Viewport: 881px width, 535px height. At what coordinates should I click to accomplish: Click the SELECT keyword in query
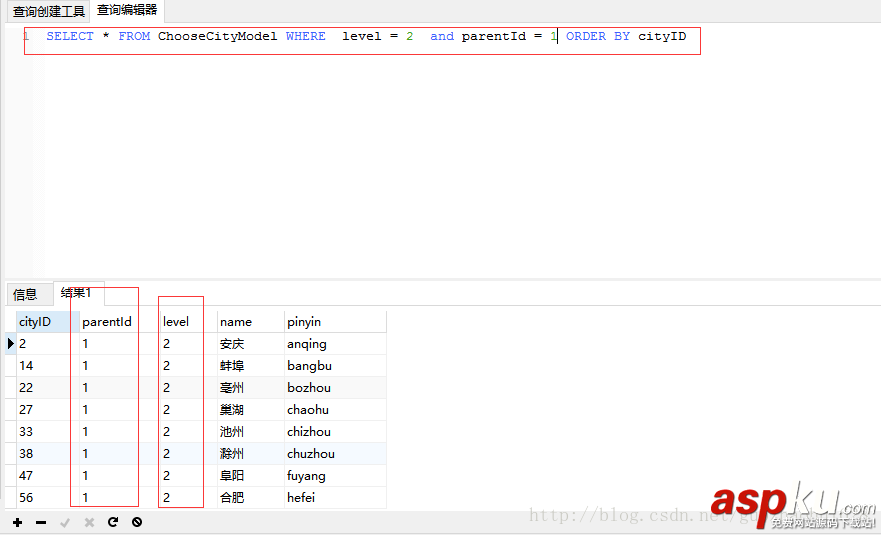pos(70,37)
